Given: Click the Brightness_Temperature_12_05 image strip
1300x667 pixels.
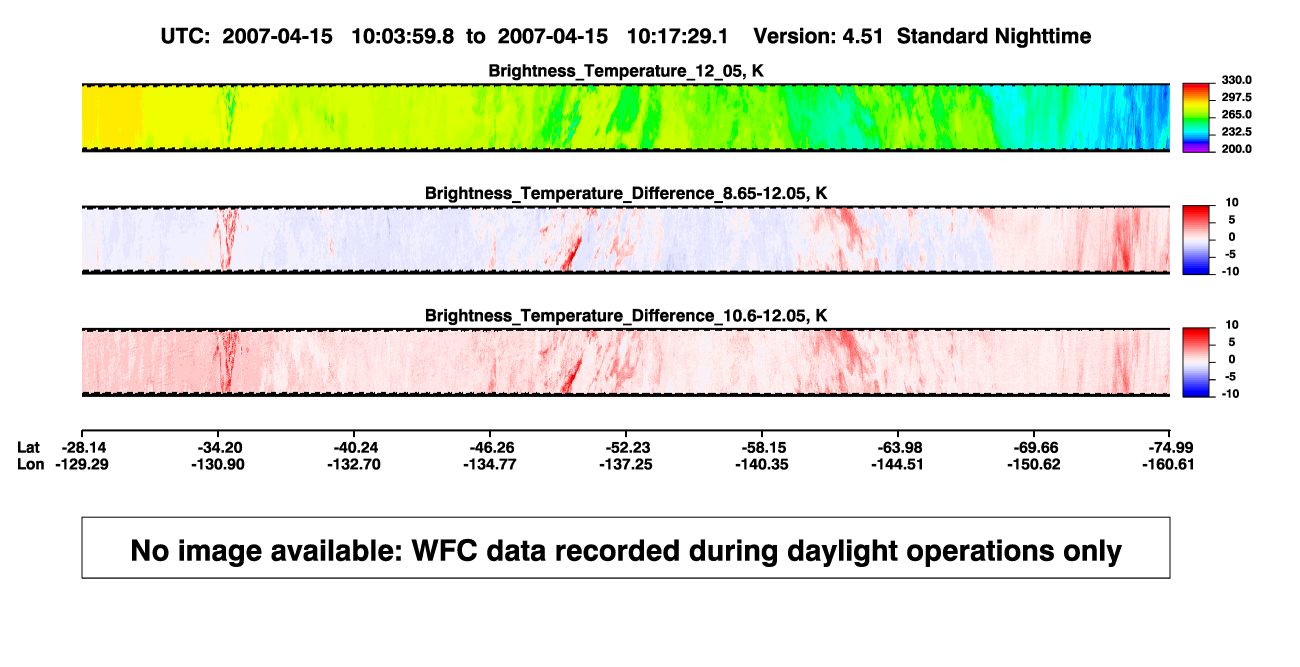Looking at the screenshot, I should [x=626, y=117].
